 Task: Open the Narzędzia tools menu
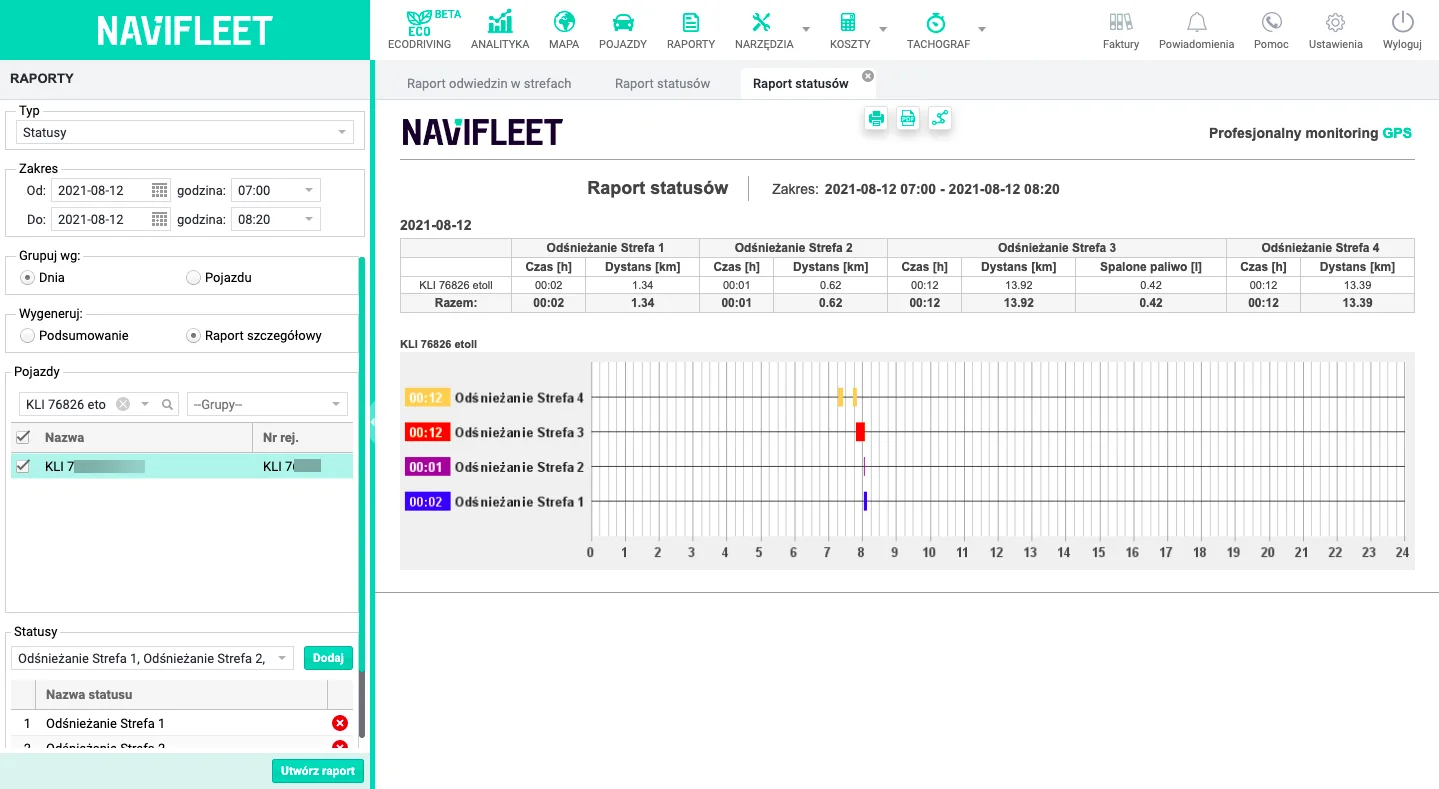(x=764, y=30)
